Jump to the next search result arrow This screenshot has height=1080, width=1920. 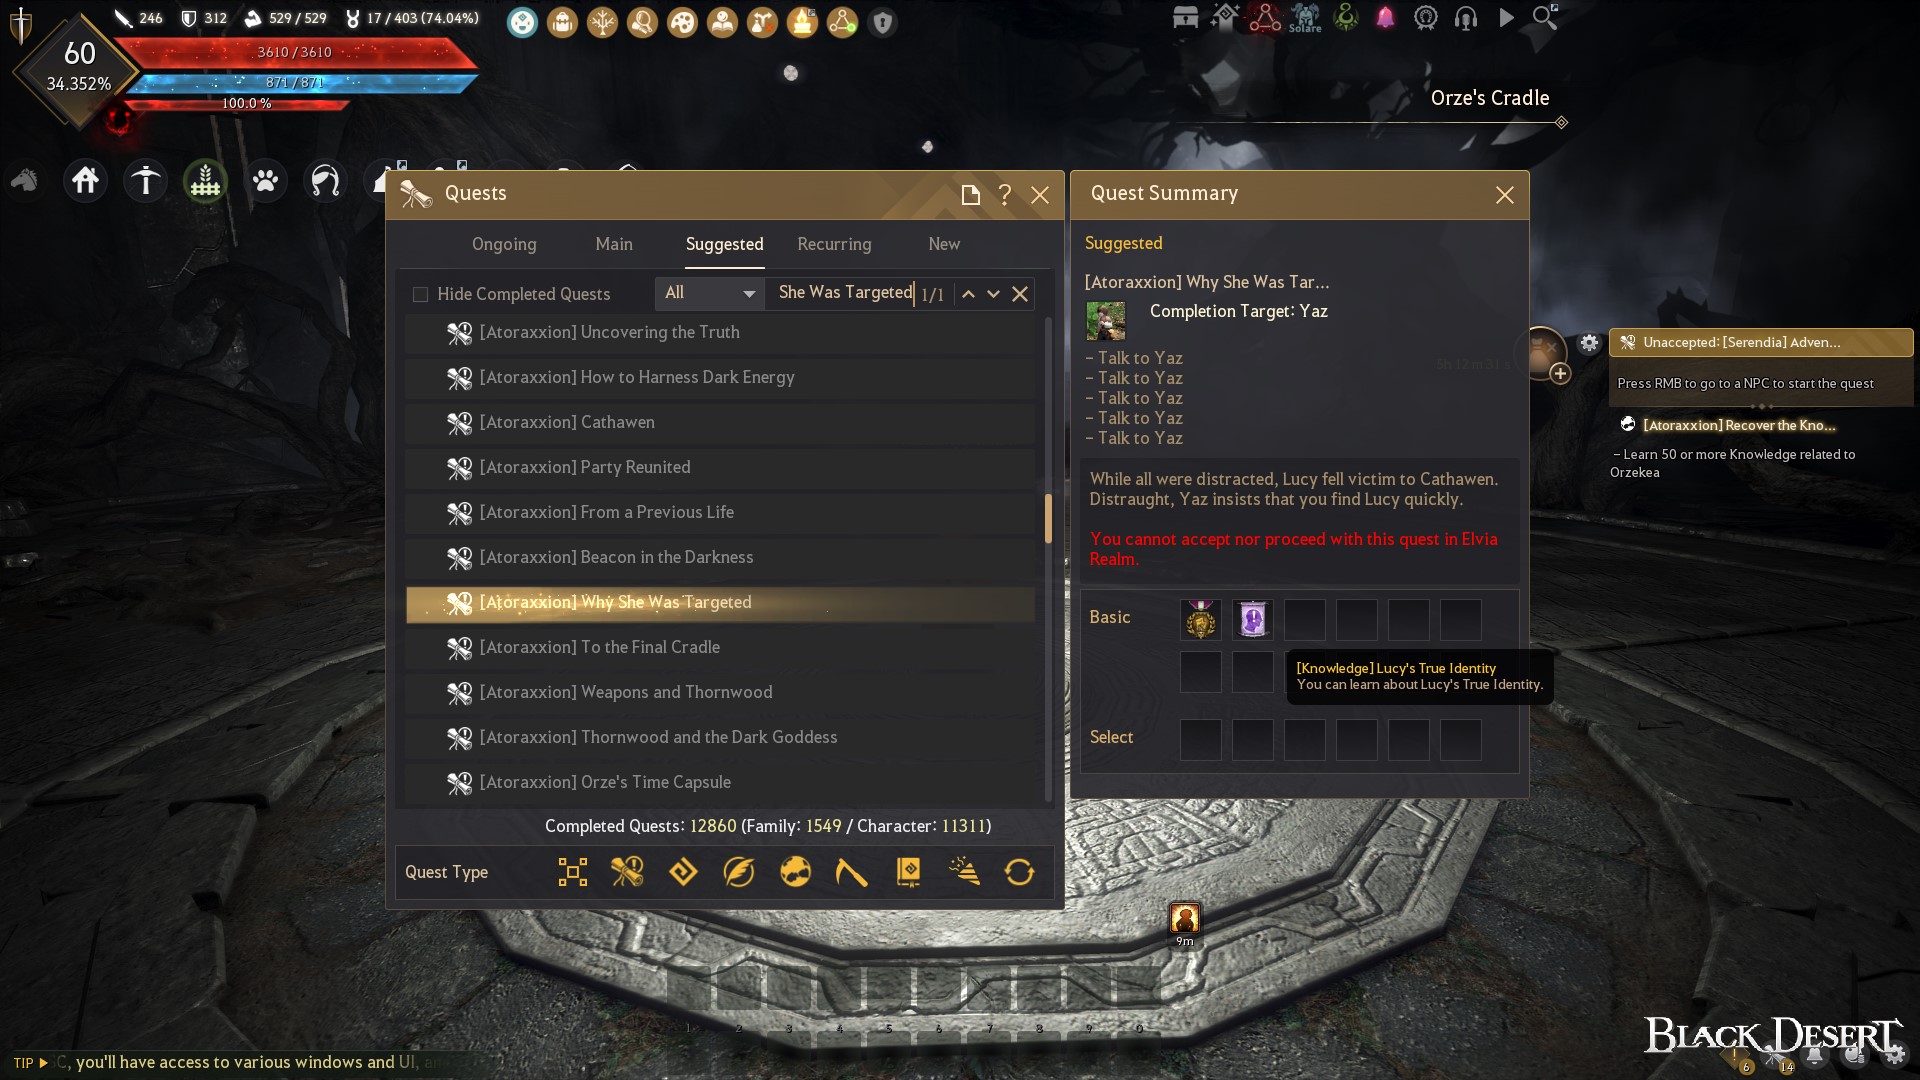pyautogui.click(x=993, y=294)
